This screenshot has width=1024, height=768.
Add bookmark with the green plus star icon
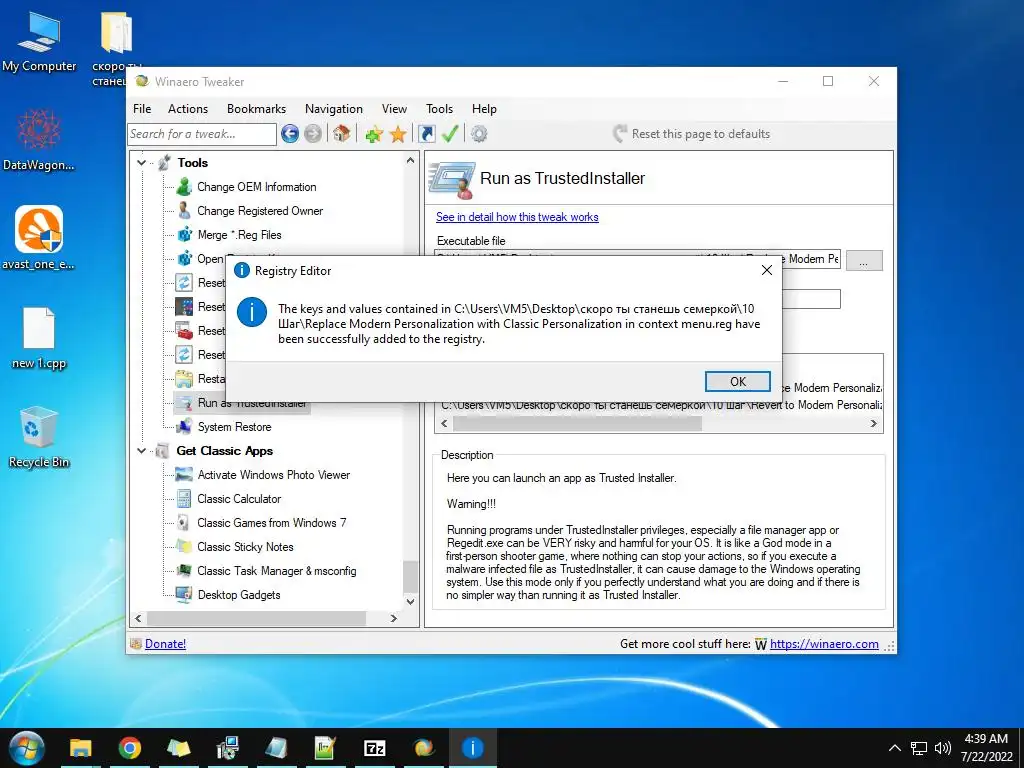tap(374, 135)
